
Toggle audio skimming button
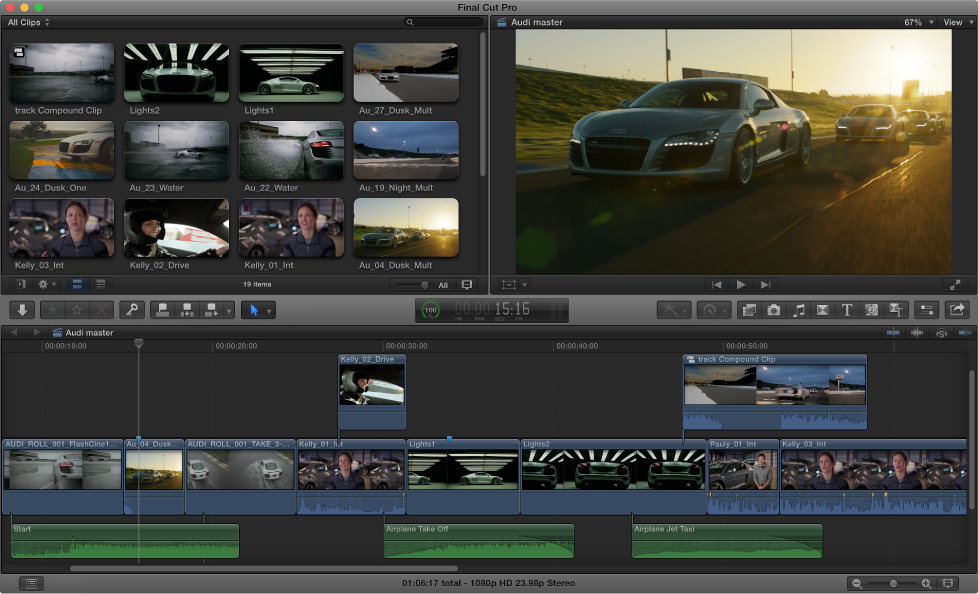coord(917,333)
